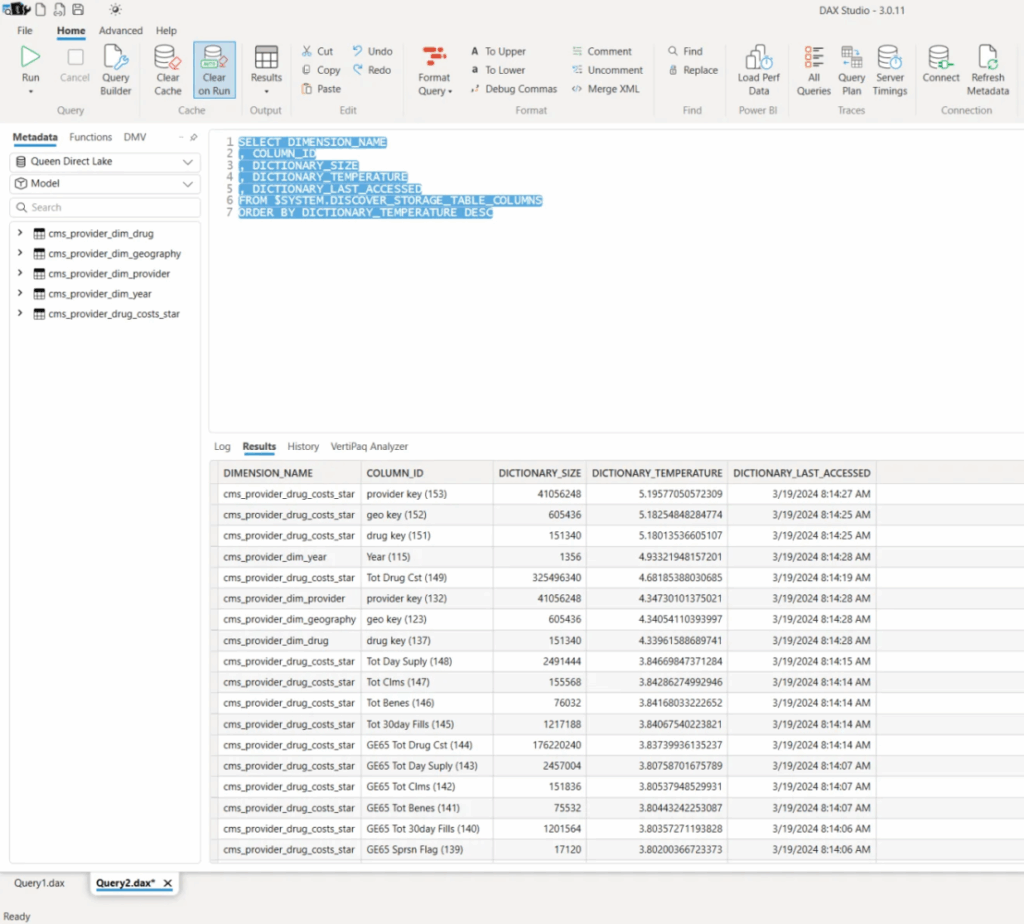Format Query using the ribbon button
The width and height of the screenshot is (1024, 924).
point(434,71)
